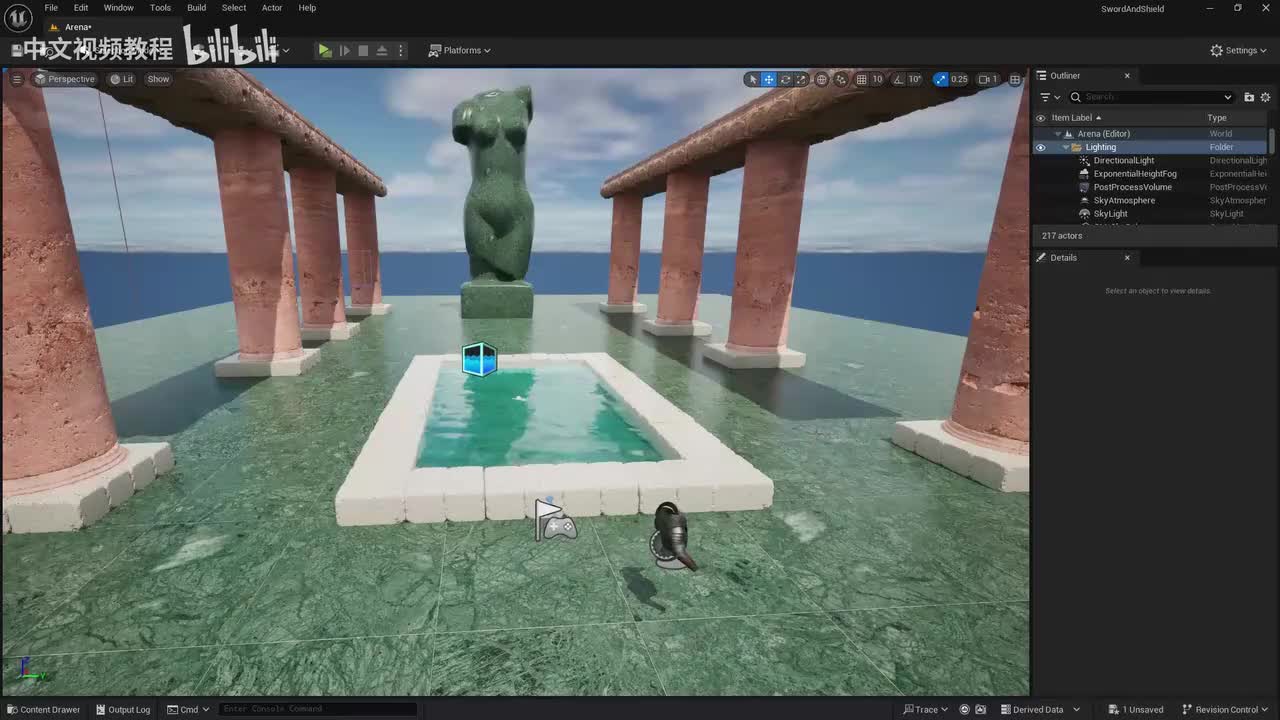Open scale snap value 0.25 menu
This screenshot has height=720, width=1280.
959,79
